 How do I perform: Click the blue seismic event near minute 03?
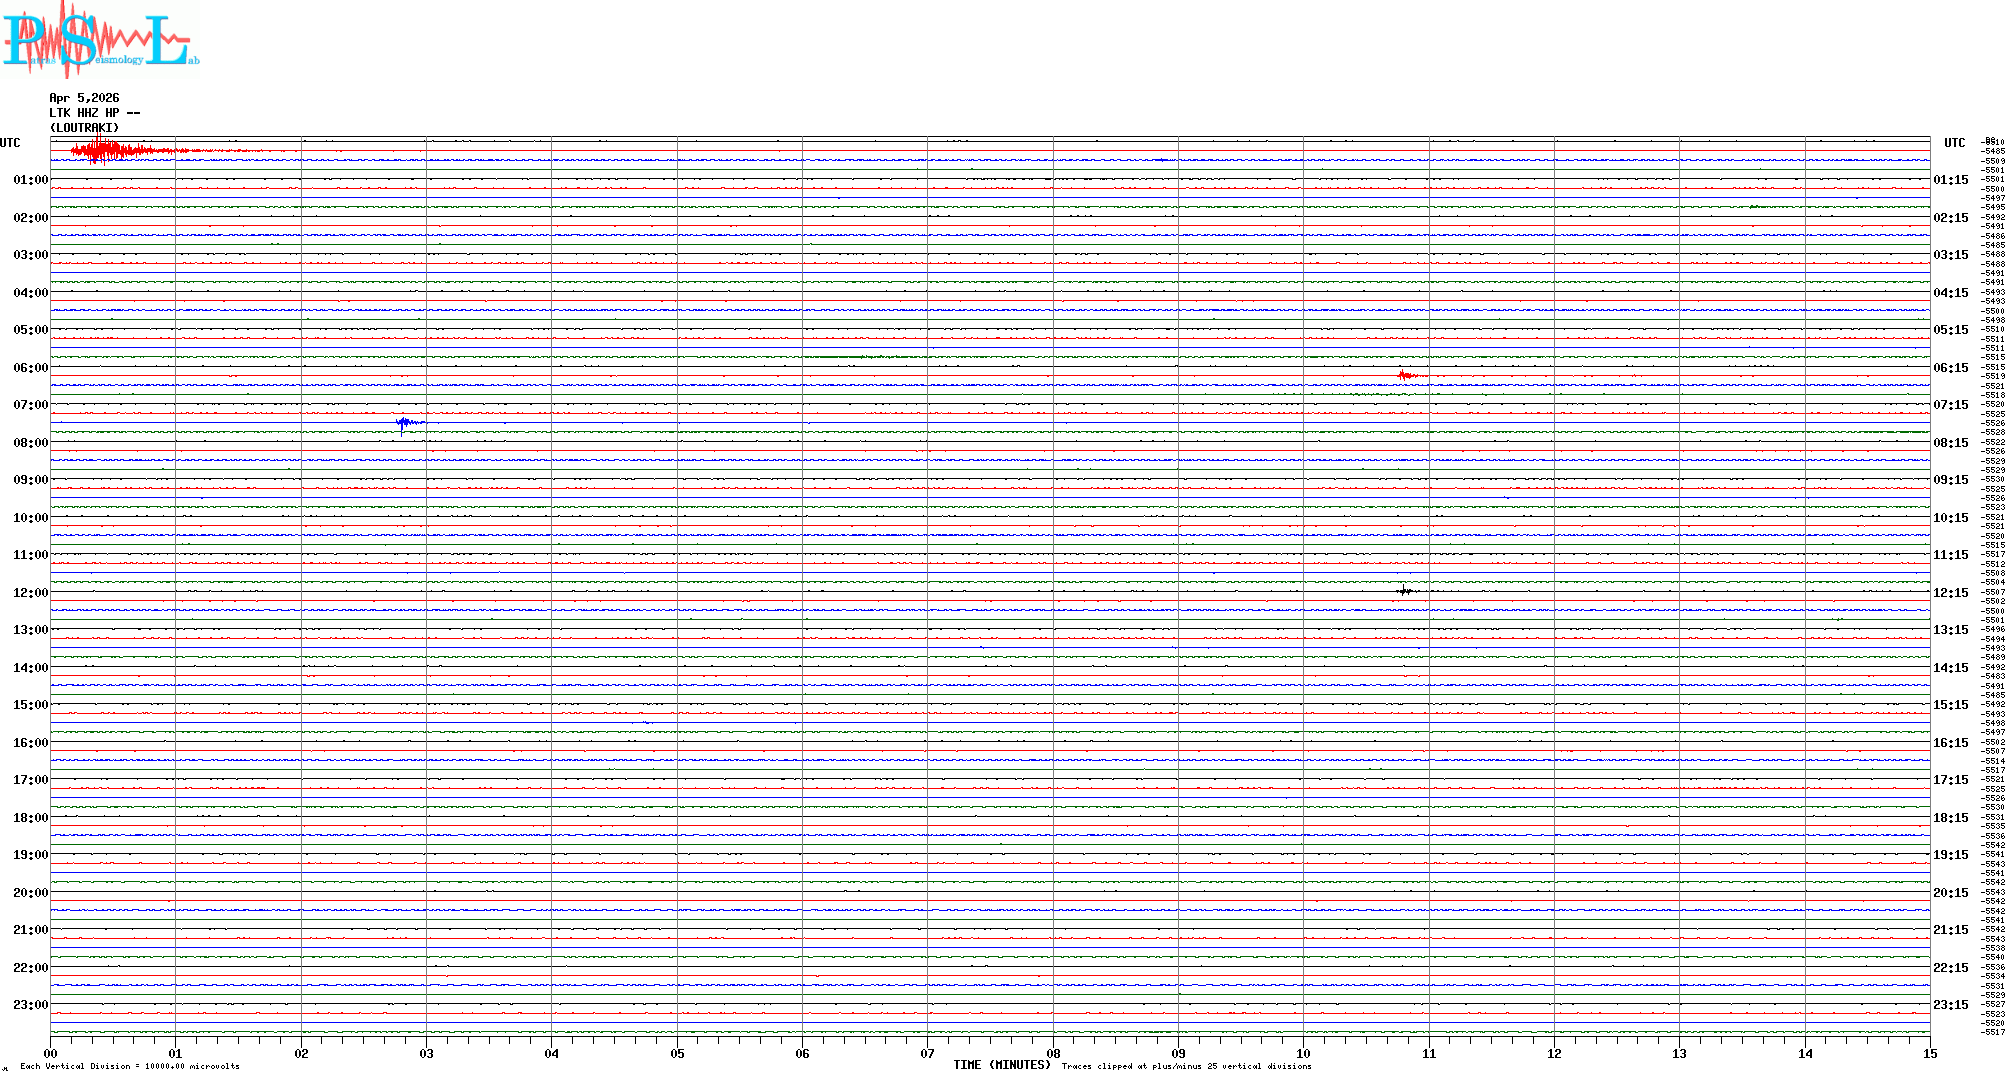click(x=405, y=423)
